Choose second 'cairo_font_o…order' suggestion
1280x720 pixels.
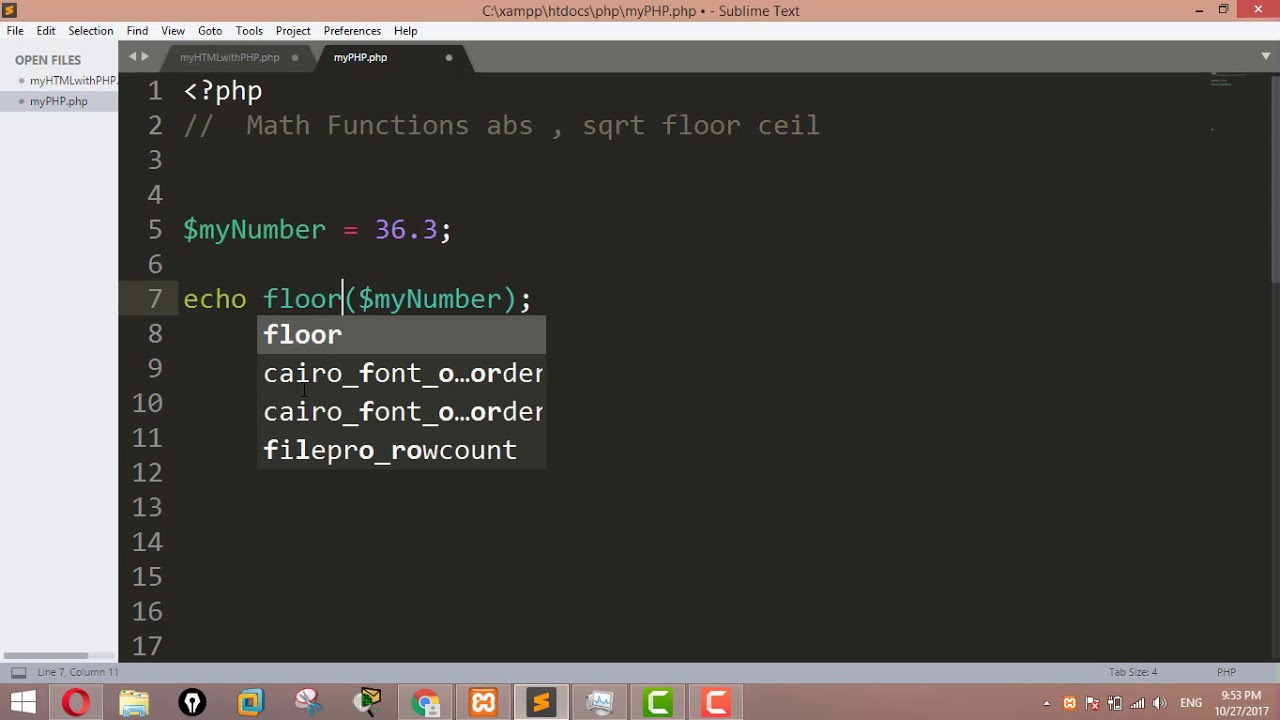[403, 411]
